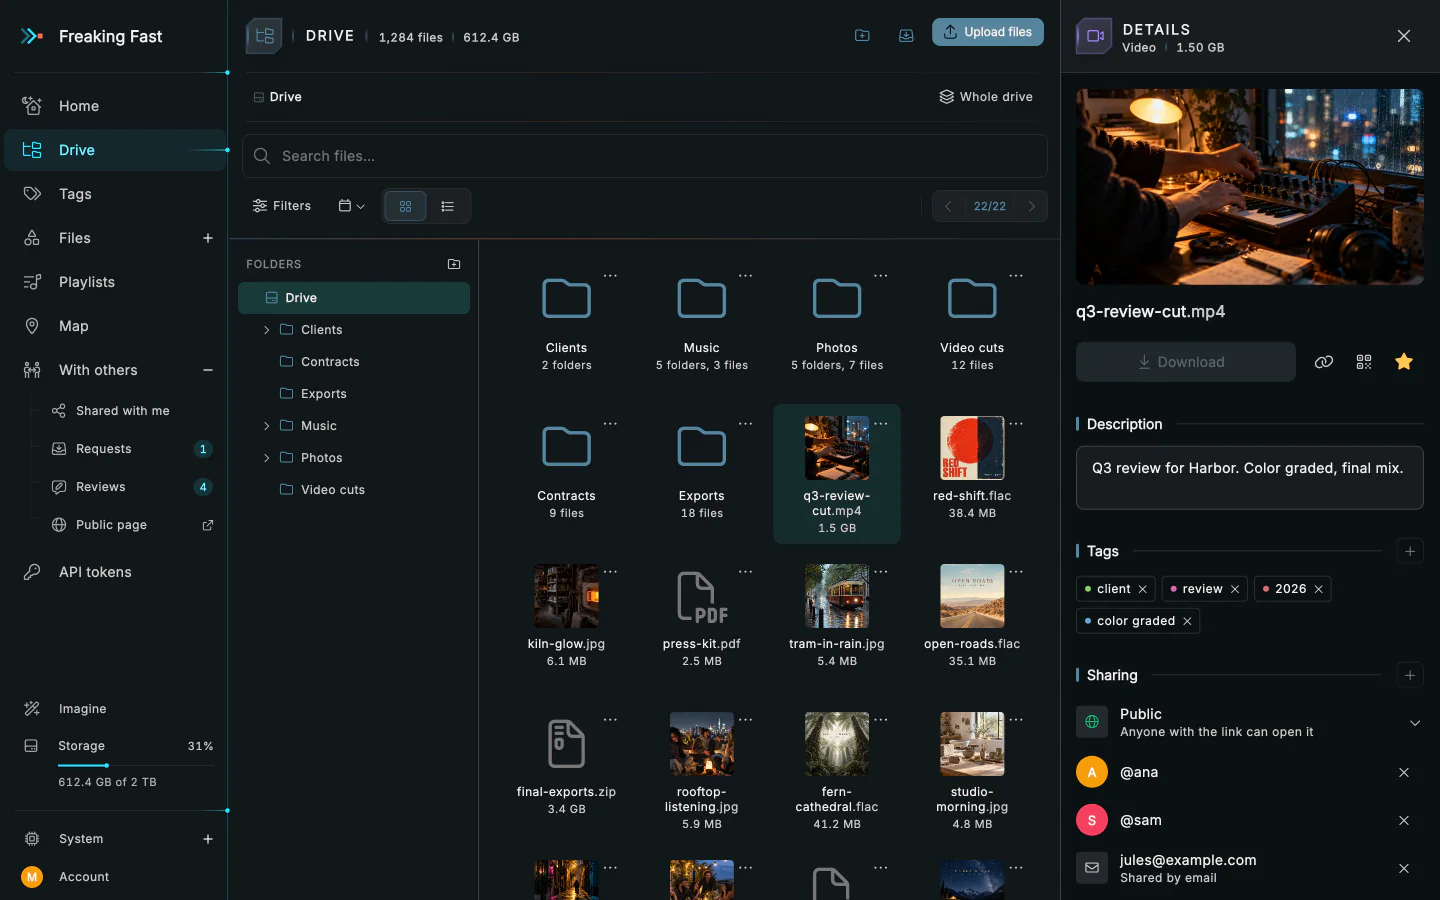Viewport: 1440px width, 900px height.
Task: Go to previous page of files
Action: tap(948, 206)
